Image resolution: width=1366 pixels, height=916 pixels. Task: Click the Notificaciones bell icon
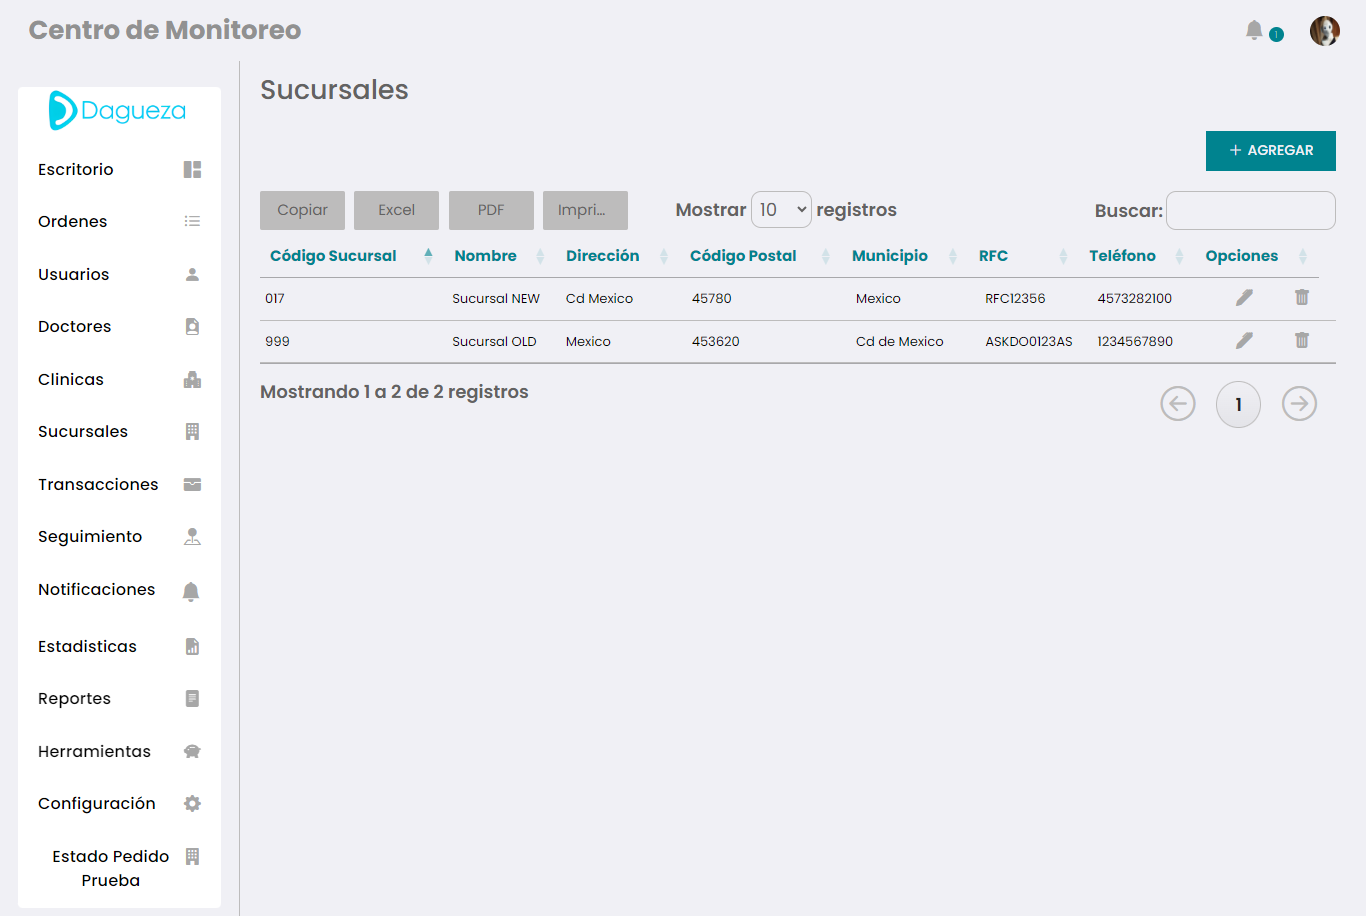190,590
